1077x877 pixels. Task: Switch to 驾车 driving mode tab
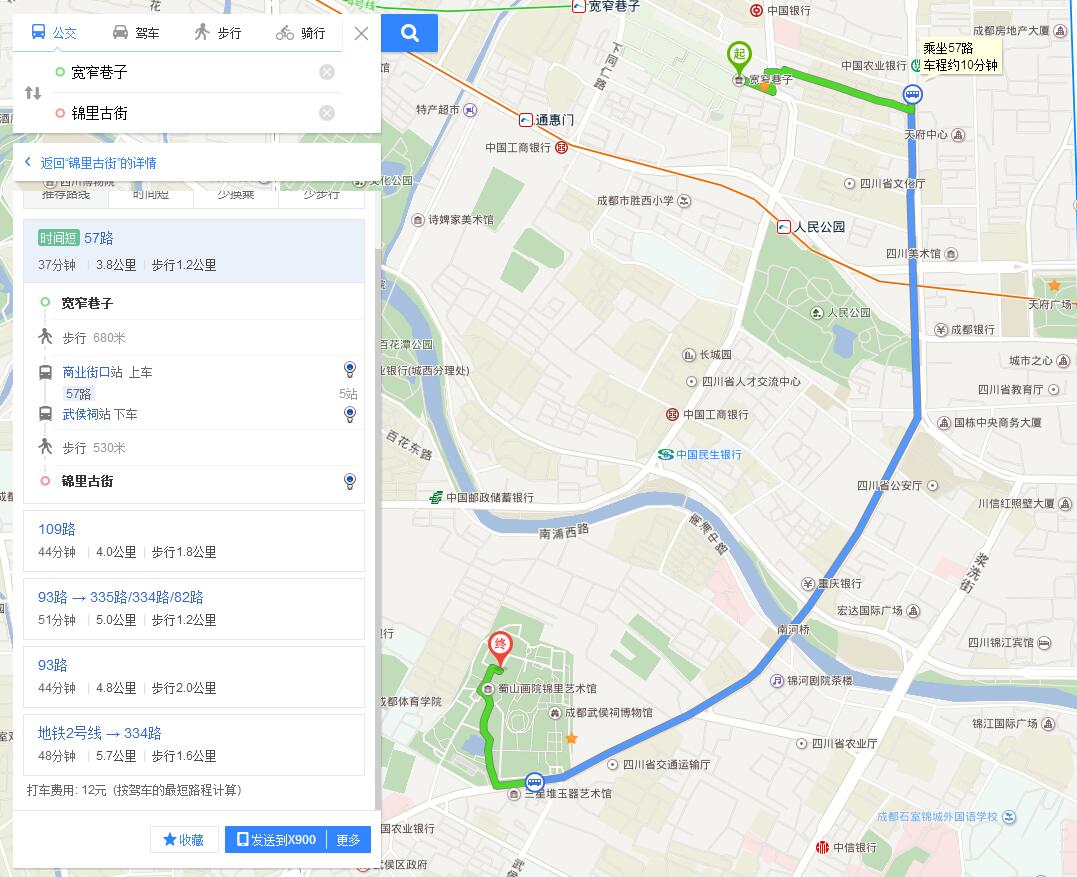[x=136, y=33]
